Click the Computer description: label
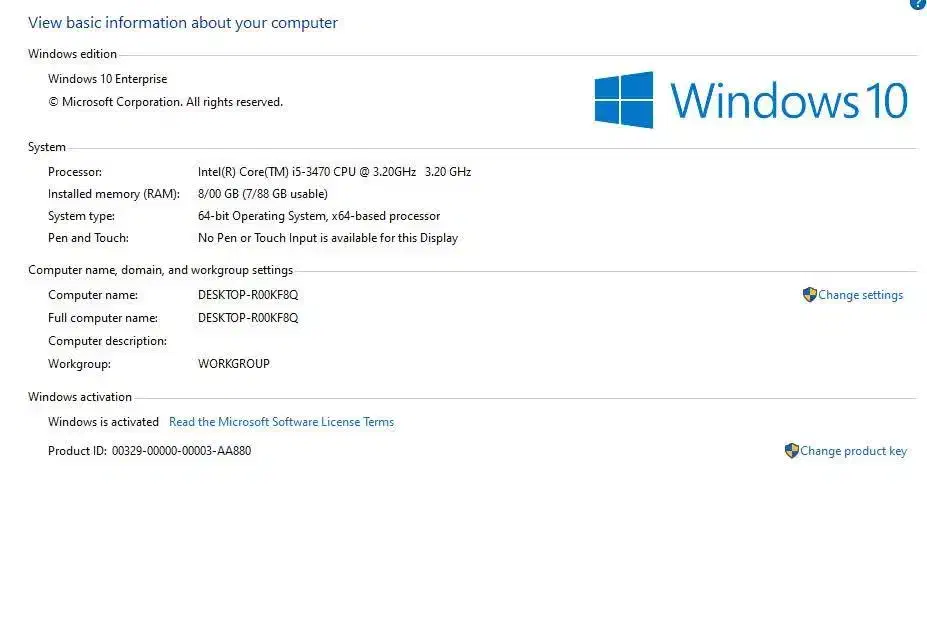927x628 pixels. pyautogui.click(x=108, y=341)
